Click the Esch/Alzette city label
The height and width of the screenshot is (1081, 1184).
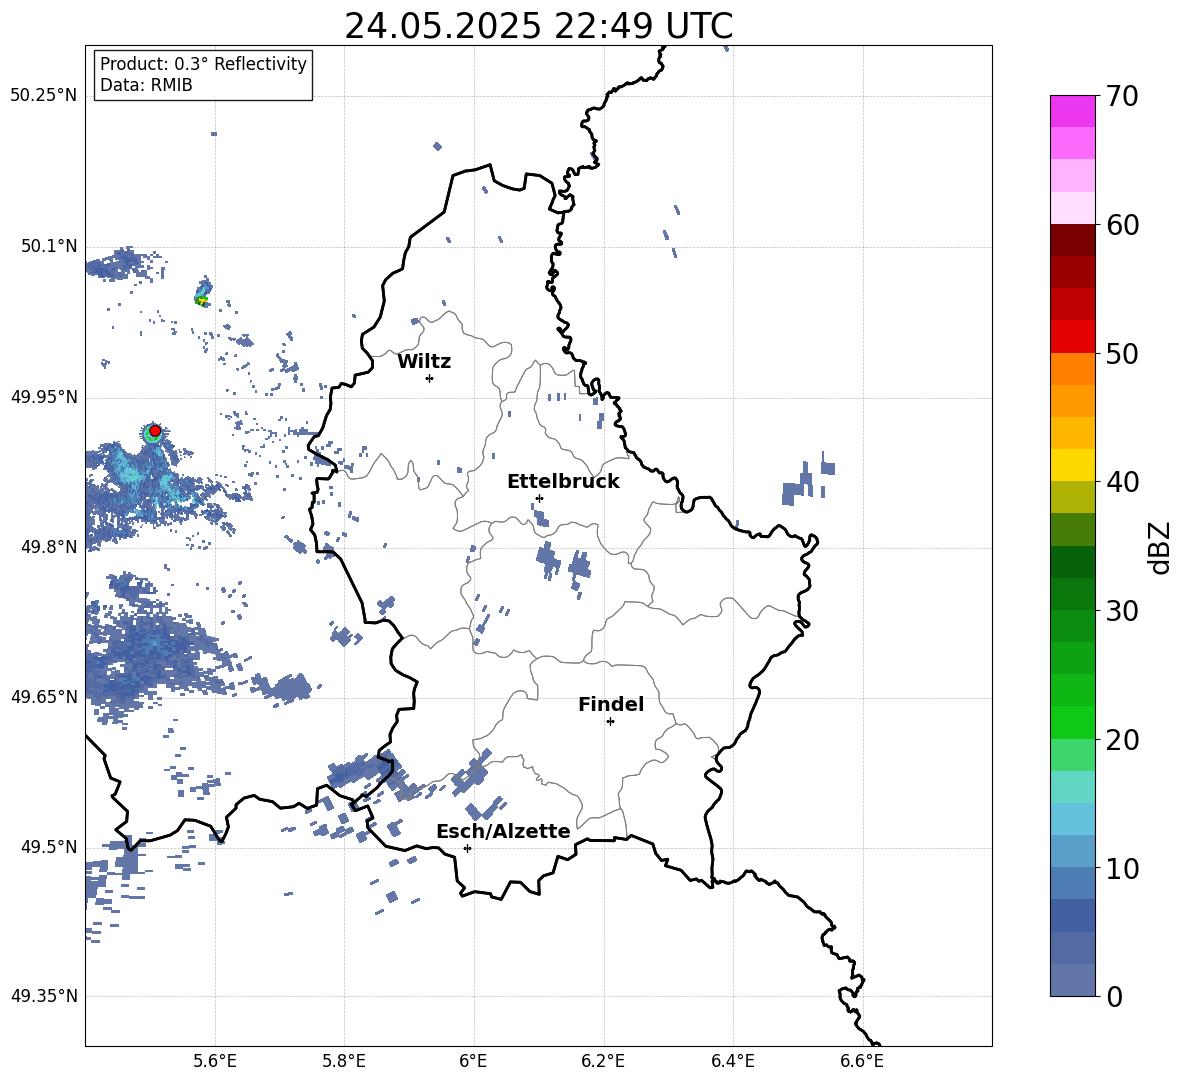tap(503, 831)
